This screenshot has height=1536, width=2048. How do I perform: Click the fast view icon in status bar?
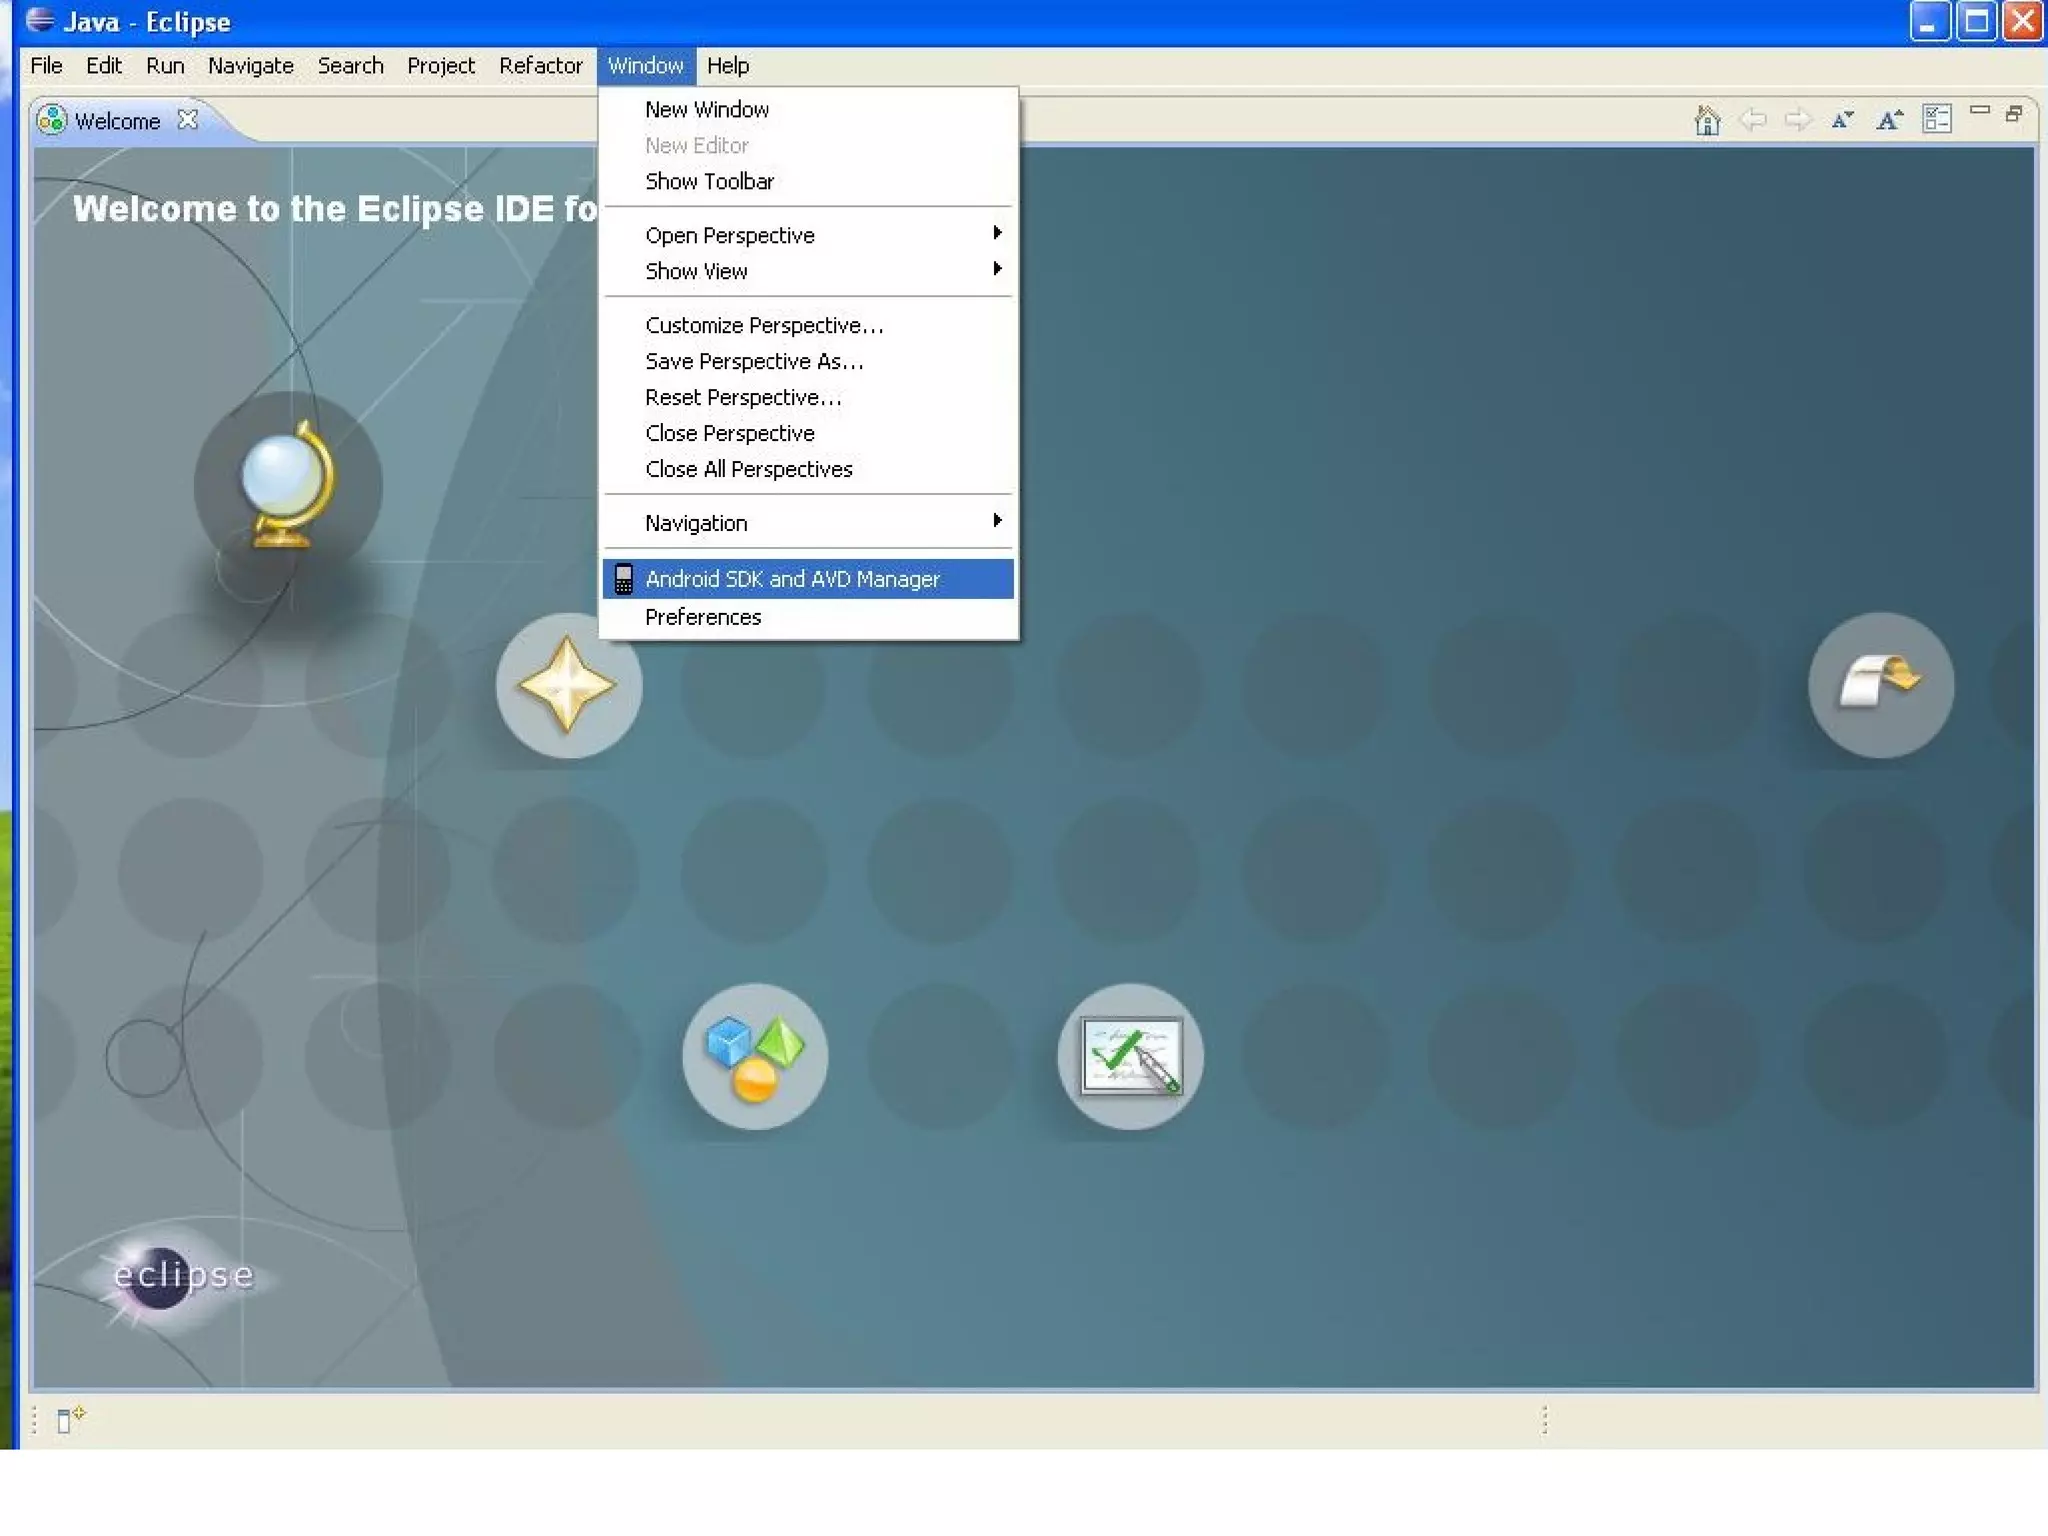pyautogui.click(x=68, y=1419)
